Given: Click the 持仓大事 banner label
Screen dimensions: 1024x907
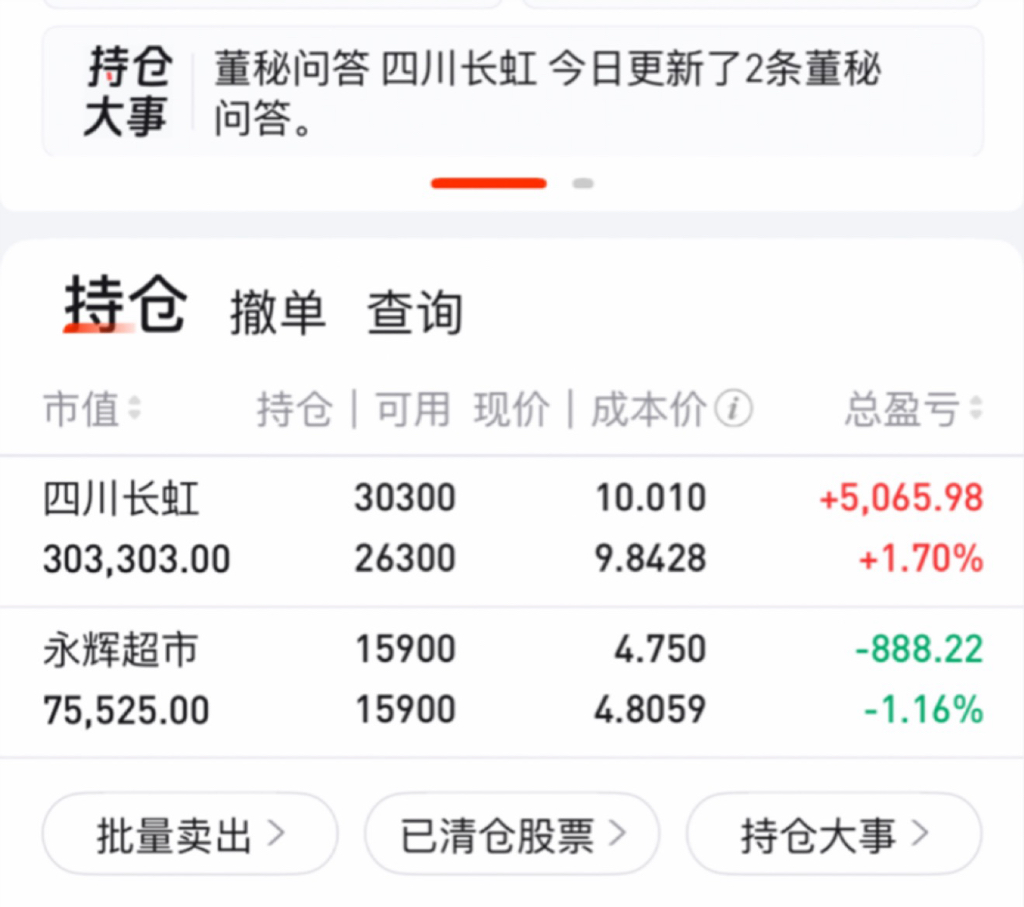Looking at the screenshot, I should (128, 91).
